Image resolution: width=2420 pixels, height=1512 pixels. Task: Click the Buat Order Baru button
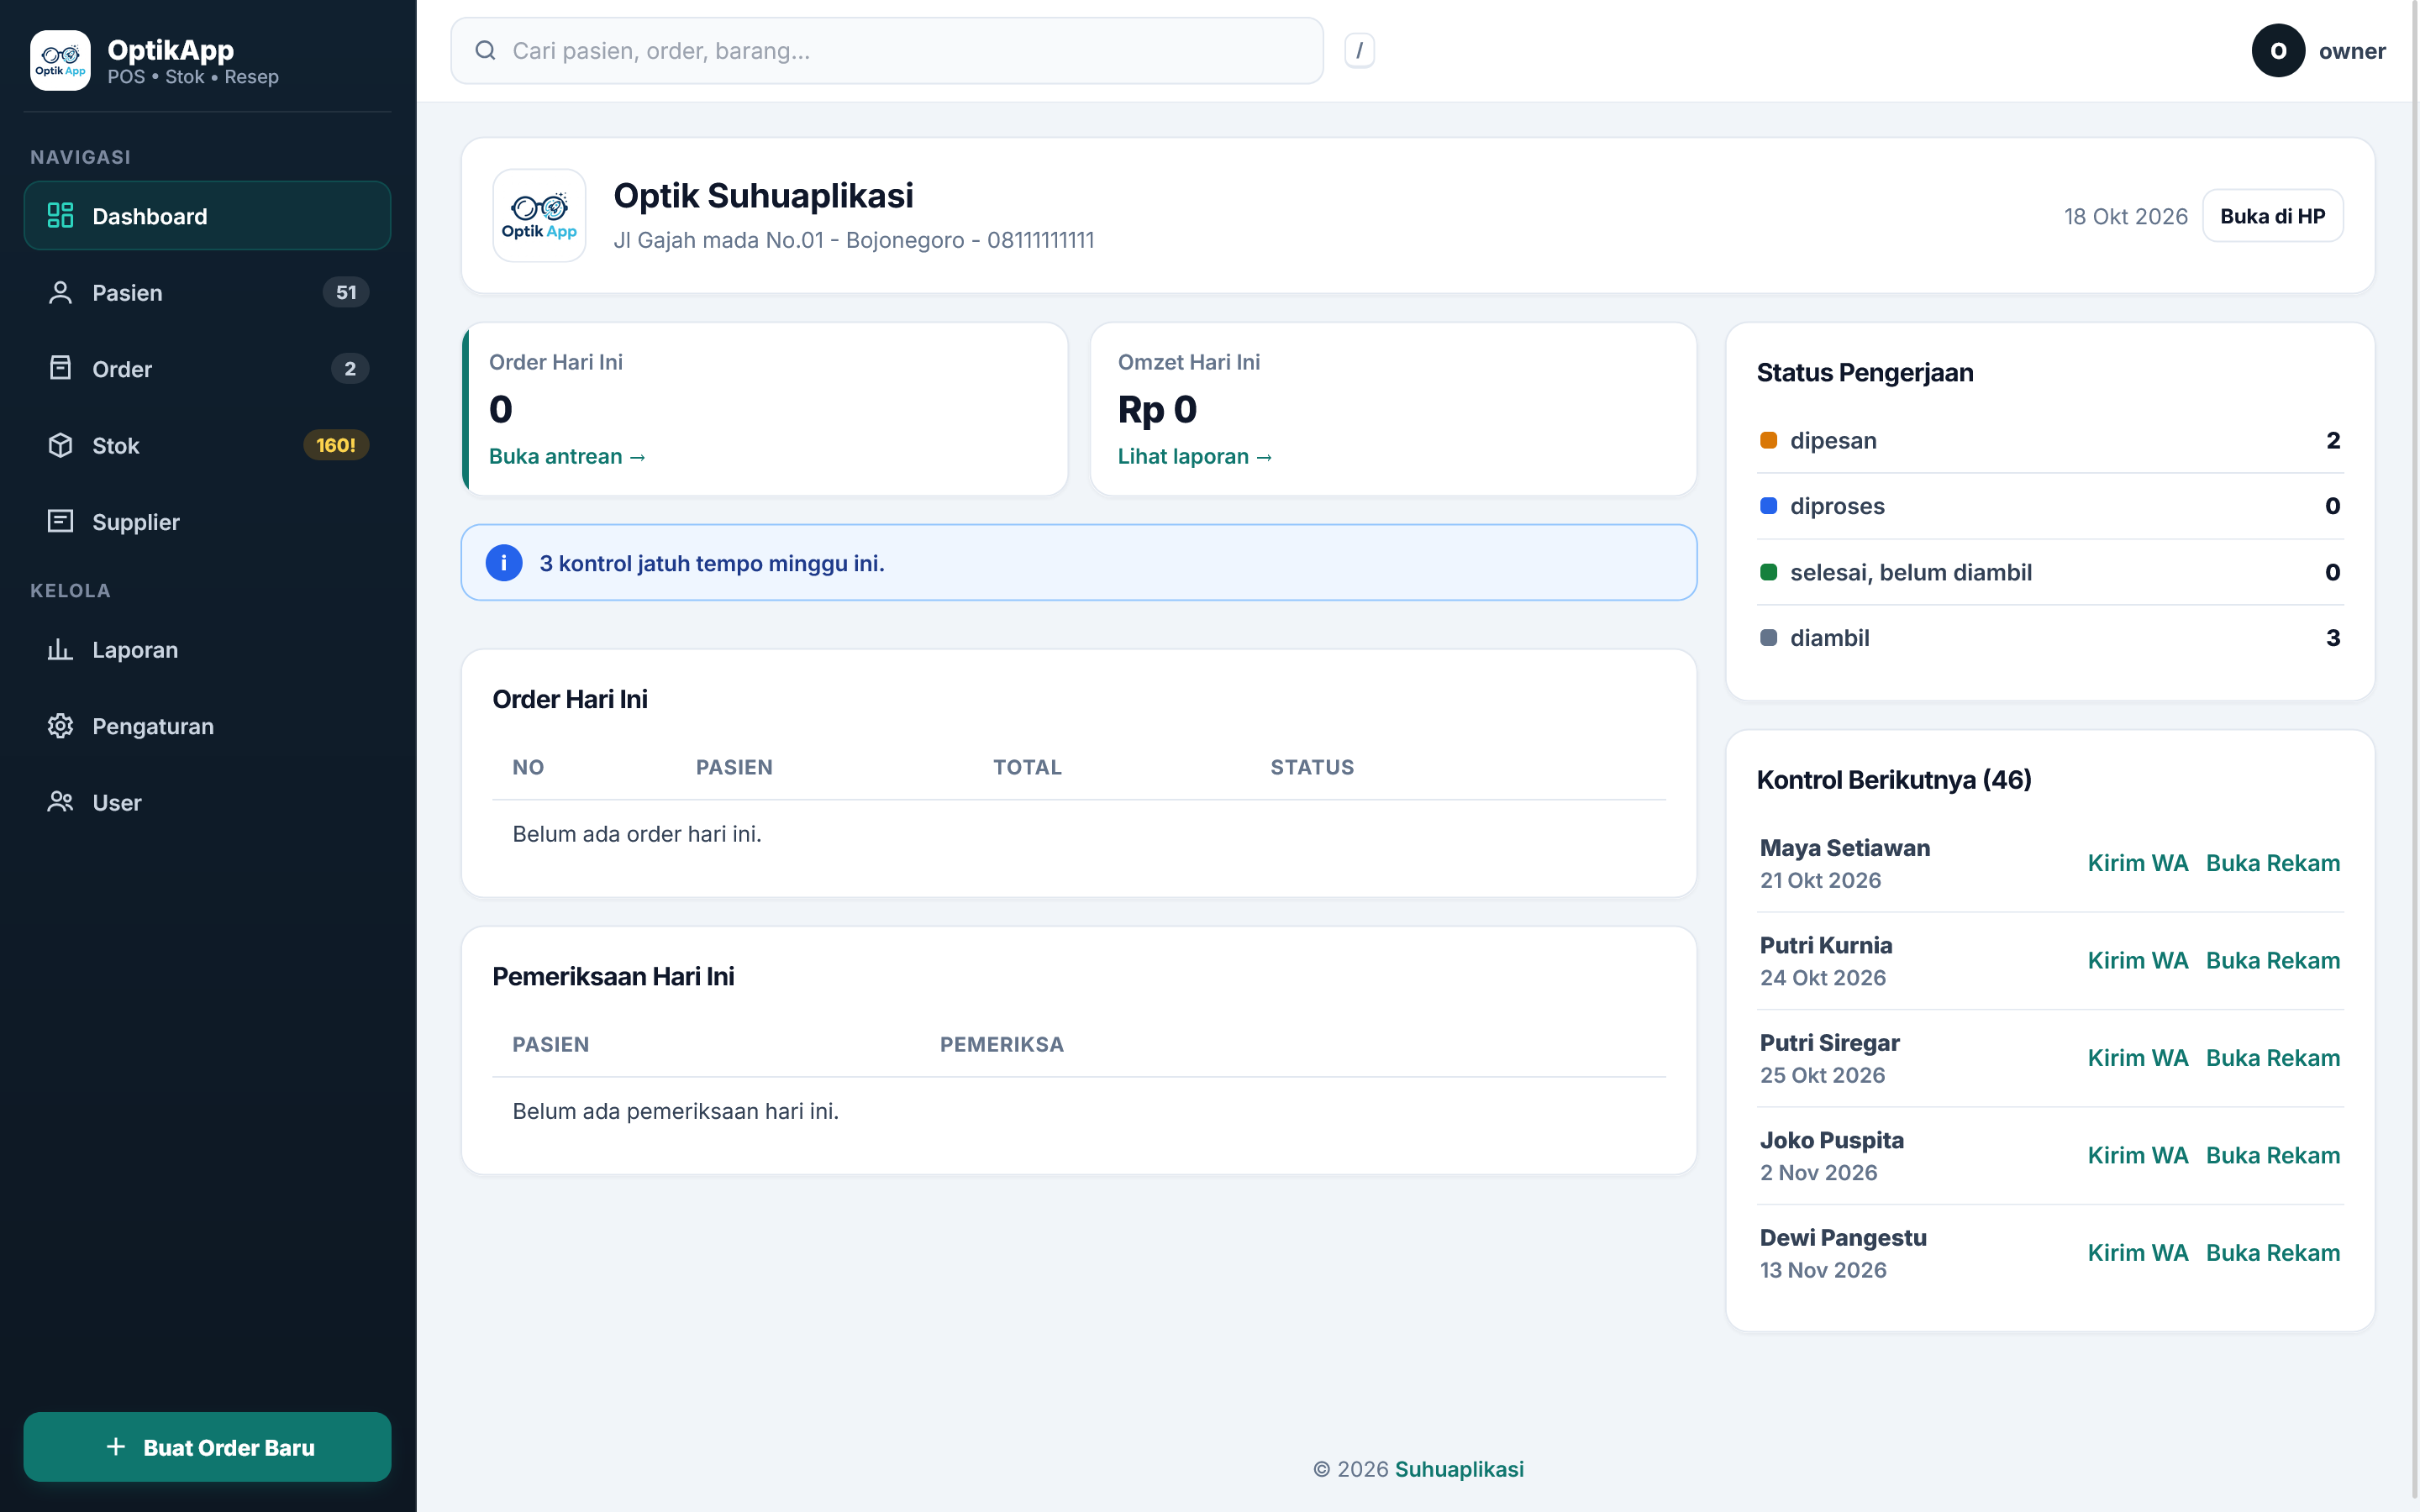[207, 1447]
